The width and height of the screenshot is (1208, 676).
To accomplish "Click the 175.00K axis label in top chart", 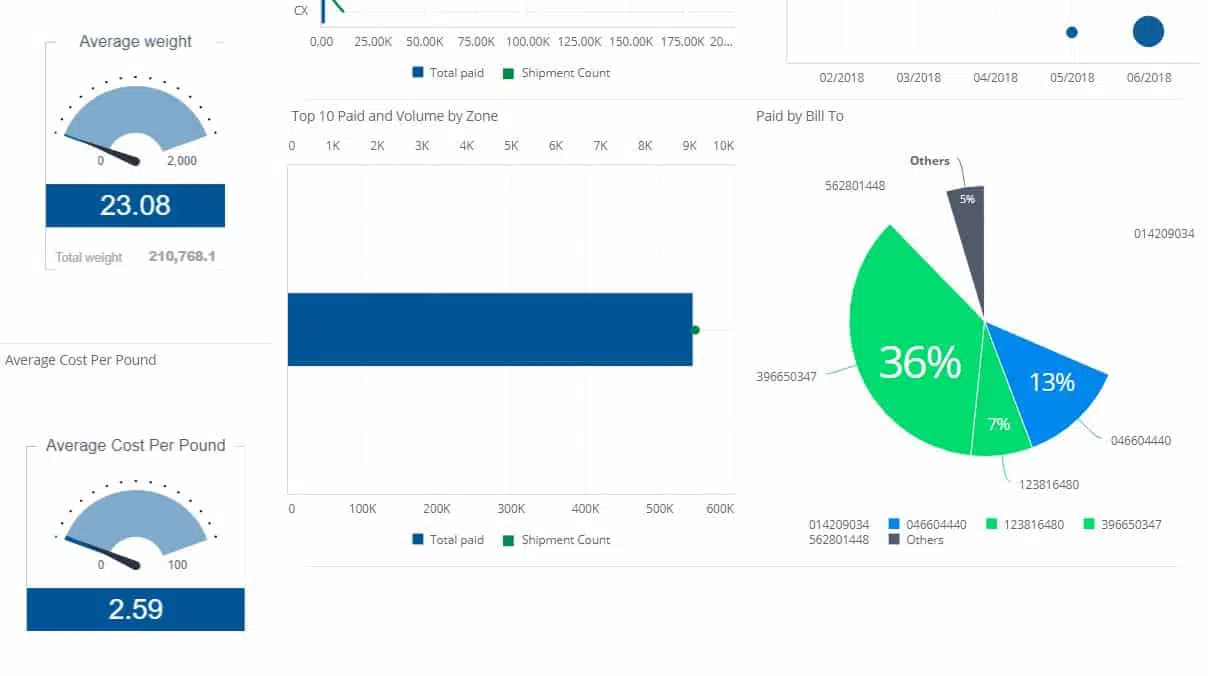I will click(682, 42).
